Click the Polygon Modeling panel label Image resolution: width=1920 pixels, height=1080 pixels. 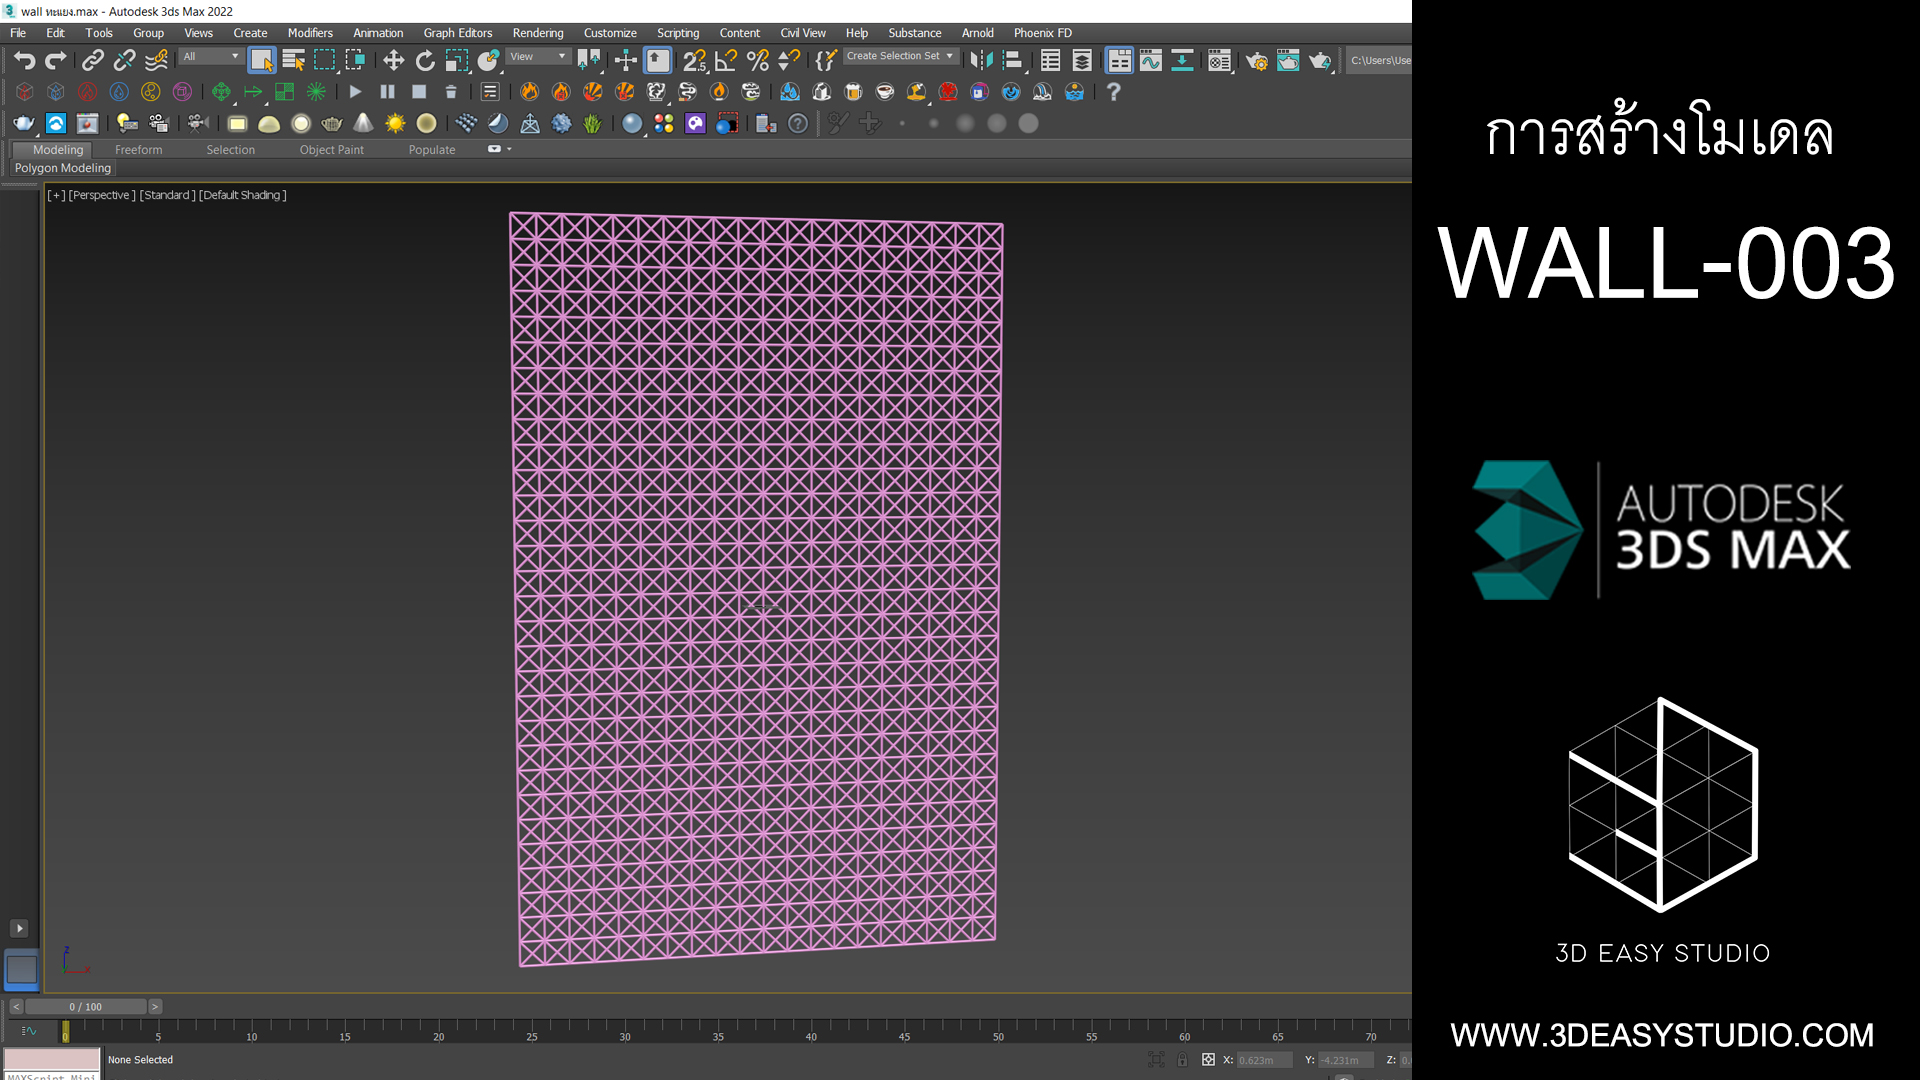point(63,168)
